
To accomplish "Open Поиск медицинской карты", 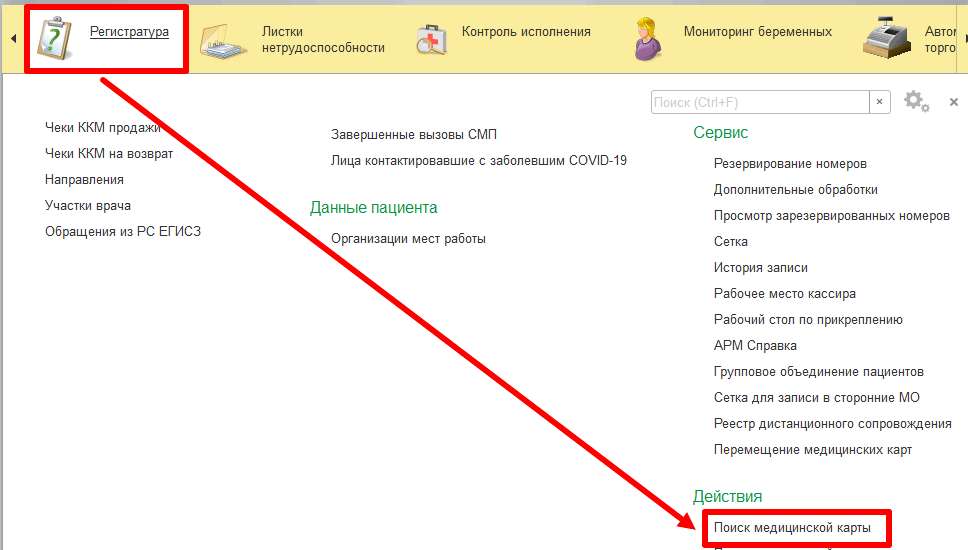I will 792,527.
